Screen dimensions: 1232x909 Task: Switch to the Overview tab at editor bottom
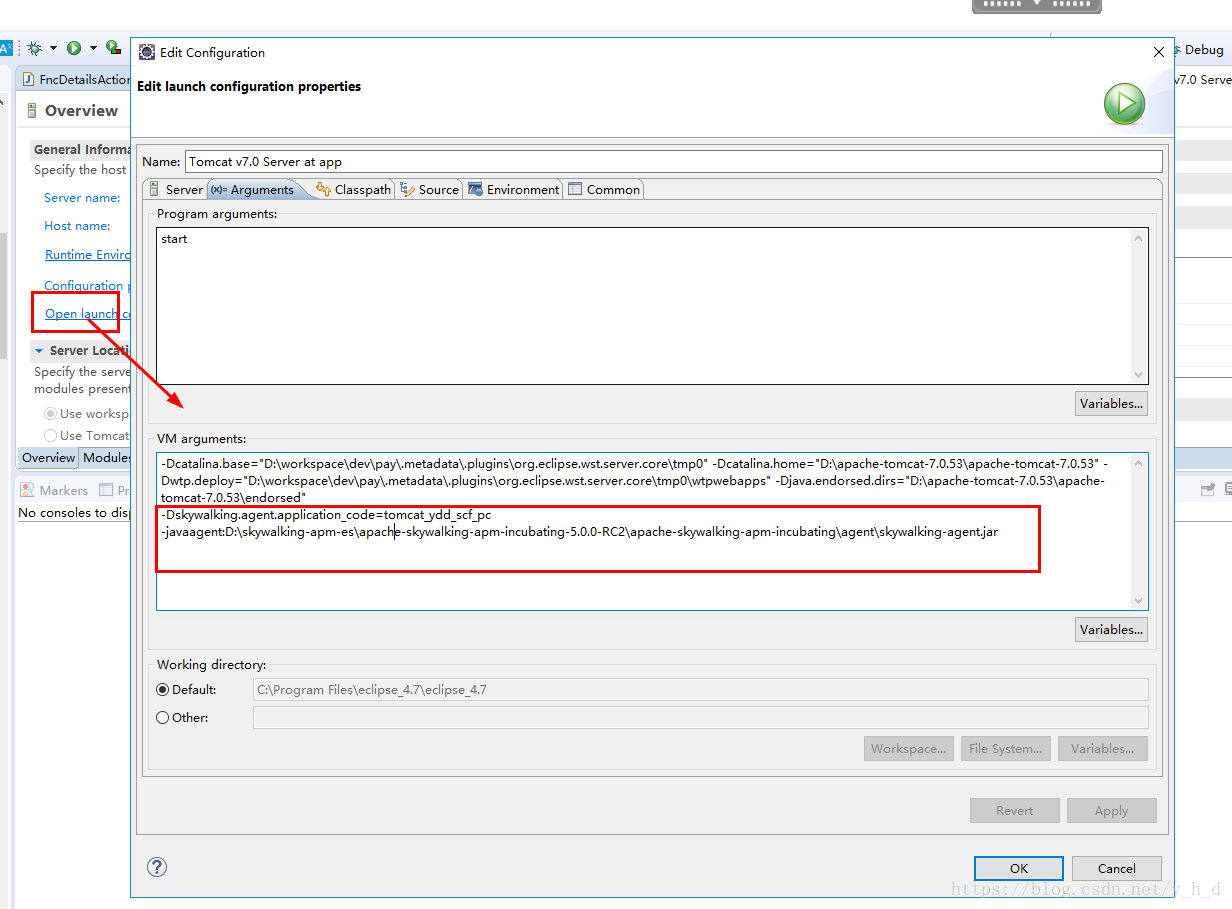(49, 458)
